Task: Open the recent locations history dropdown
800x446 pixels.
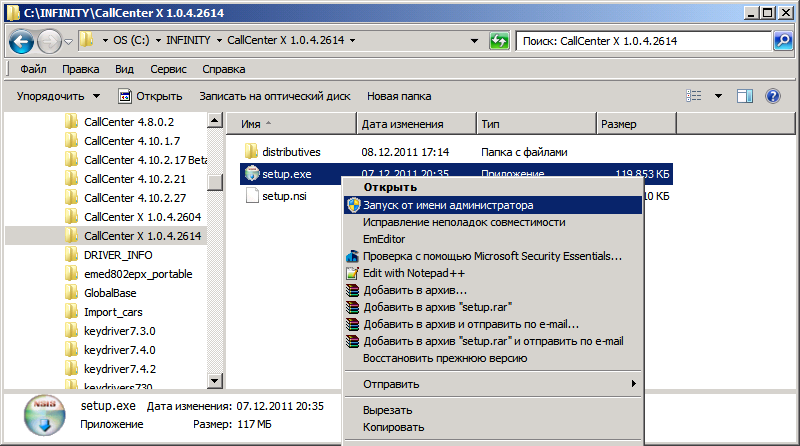Action: coord(68,42)
